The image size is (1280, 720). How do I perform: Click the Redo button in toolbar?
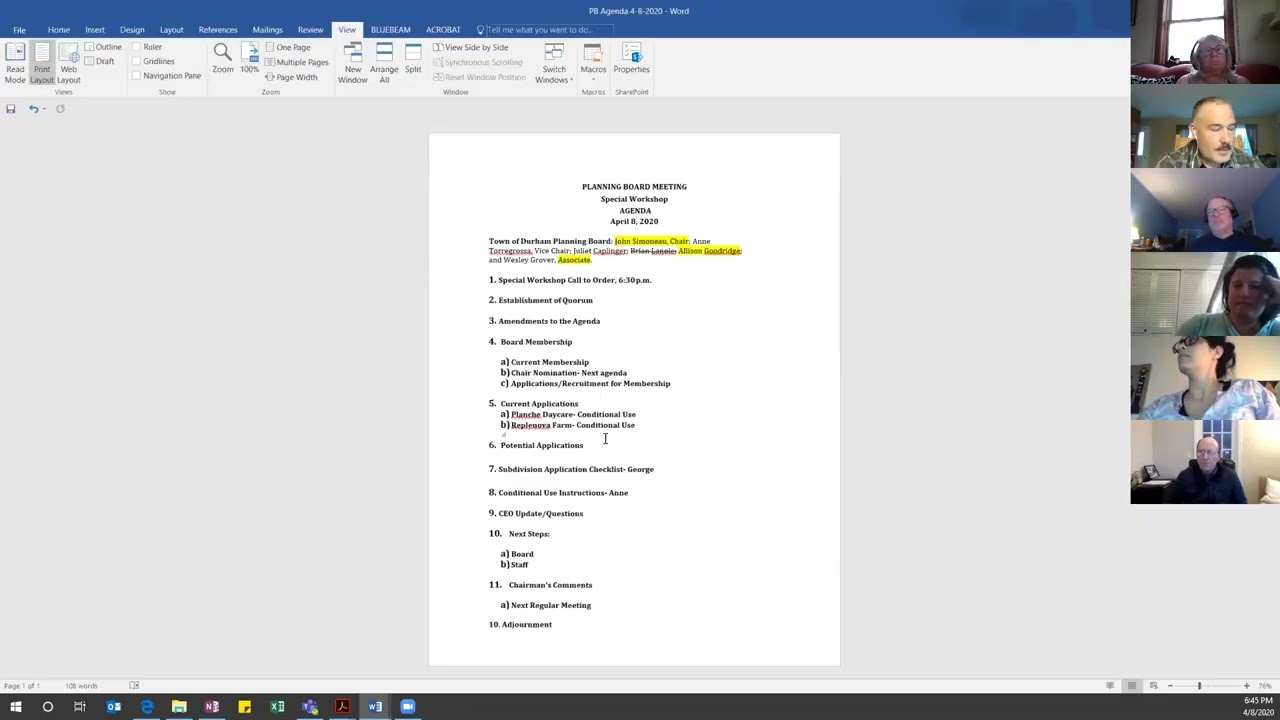point(60,109)
